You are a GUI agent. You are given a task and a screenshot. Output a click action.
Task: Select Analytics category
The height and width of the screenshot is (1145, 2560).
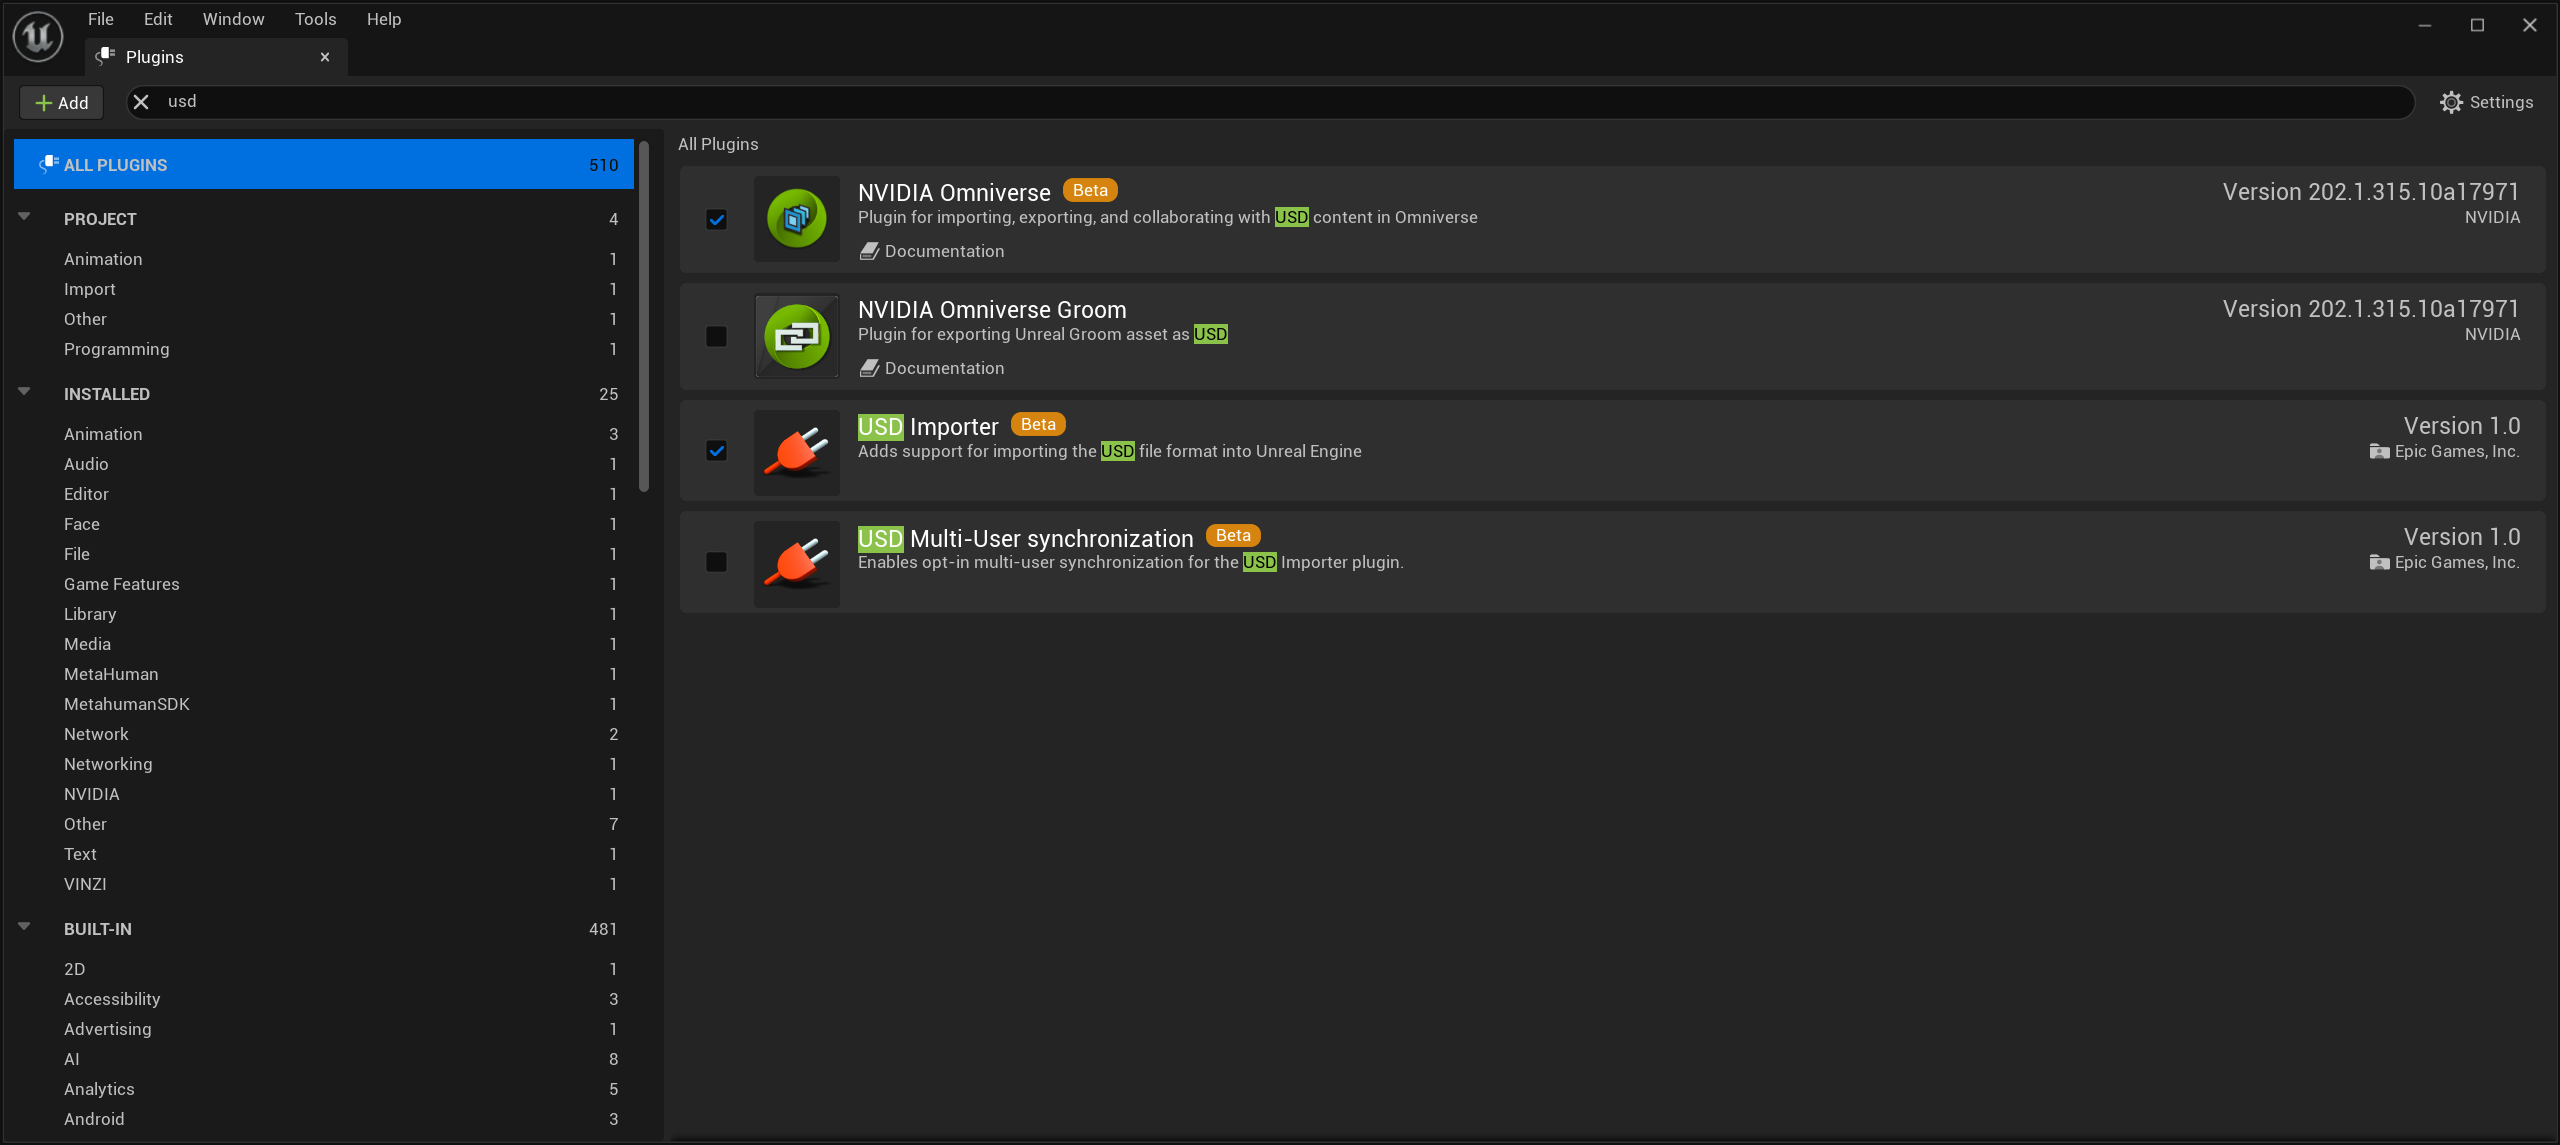(324, 1089)
